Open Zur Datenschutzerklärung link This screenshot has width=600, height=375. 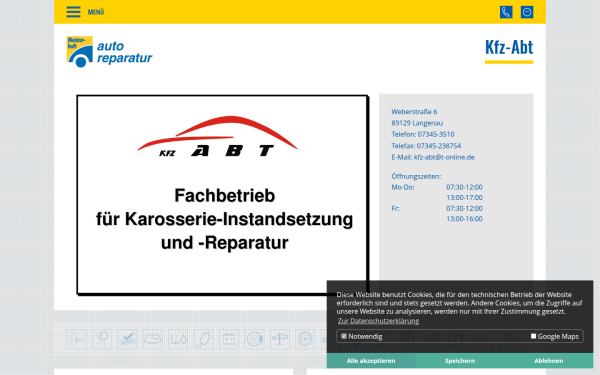[378, 321]
